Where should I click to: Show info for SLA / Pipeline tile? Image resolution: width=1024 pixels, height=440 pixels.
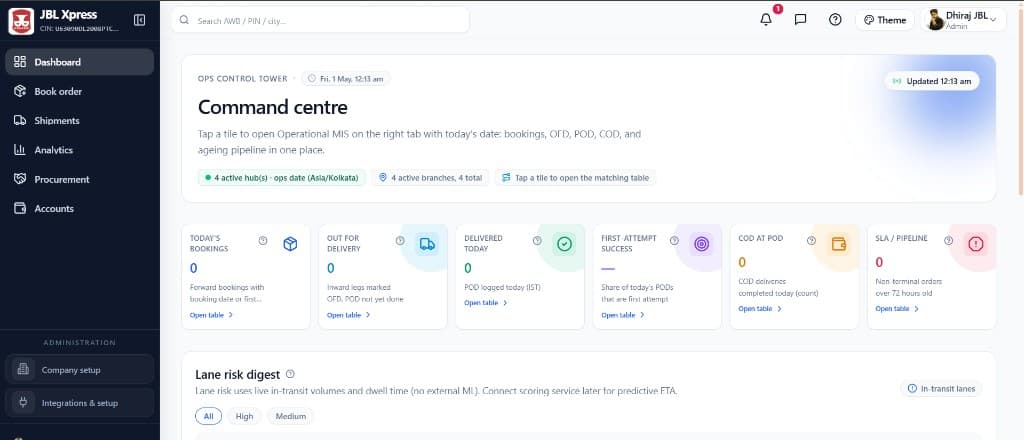[x=948, y=240]
